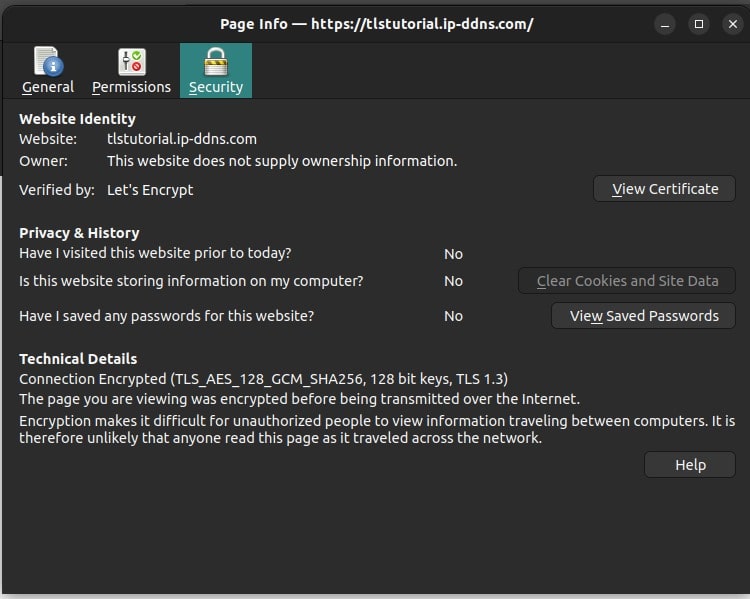Close the Page Info dialog
The width and height of the screenshot is (750, 599).
point(731,23)
